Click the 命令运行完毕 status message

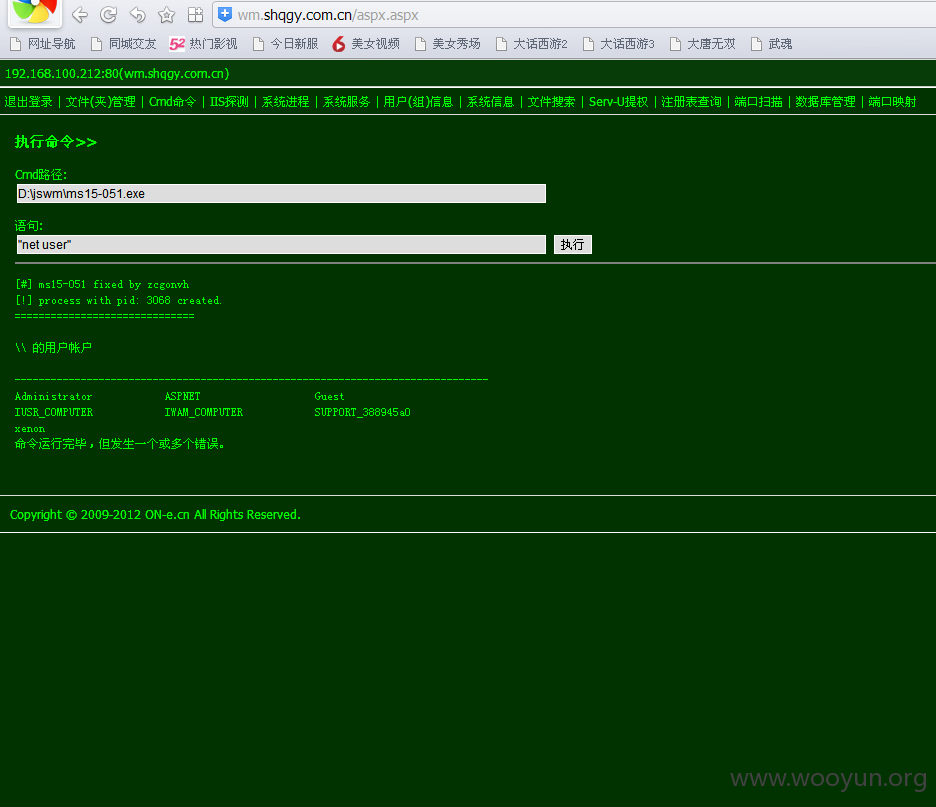click(119, 444)
